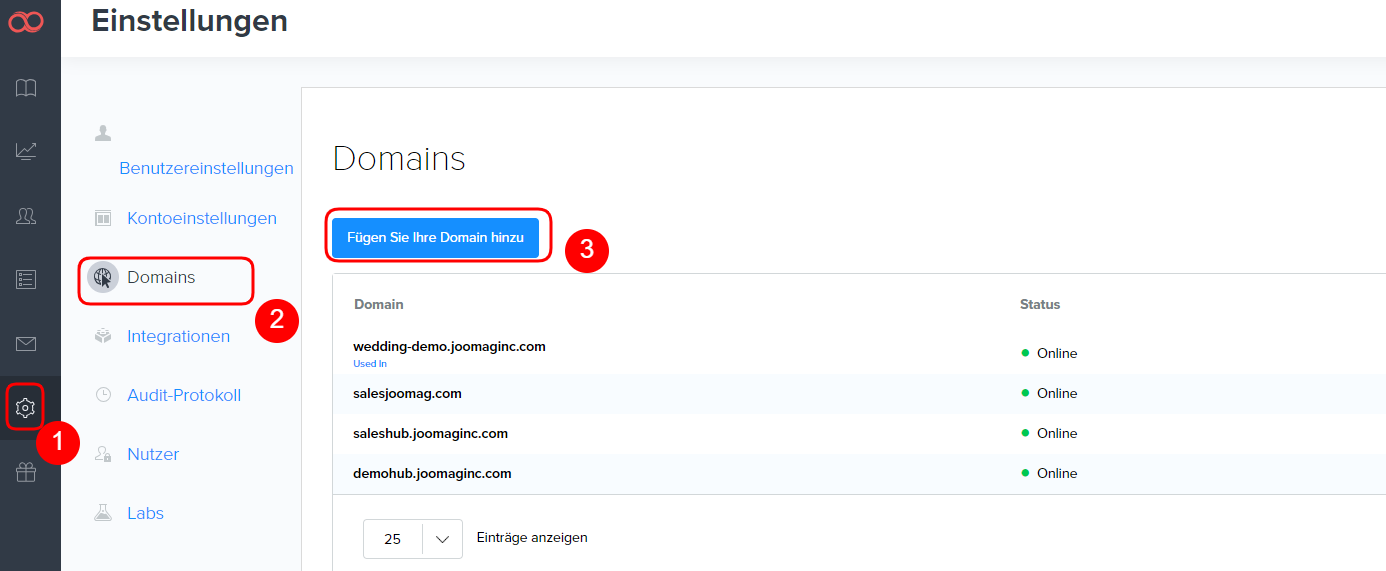Screen dimensions: 1386x571
Task: Open the Nutzer settings section
Action: pyautogui.click(x=153, y=454)
